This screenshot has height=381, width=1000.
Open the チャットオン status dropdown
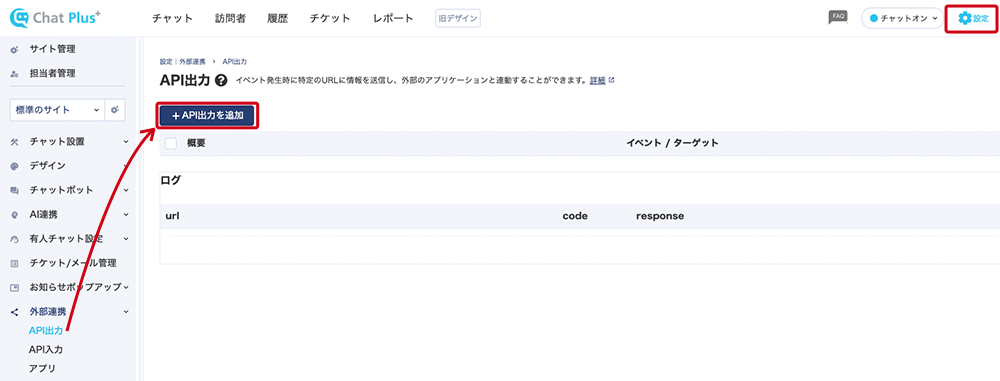click(902, 19)
